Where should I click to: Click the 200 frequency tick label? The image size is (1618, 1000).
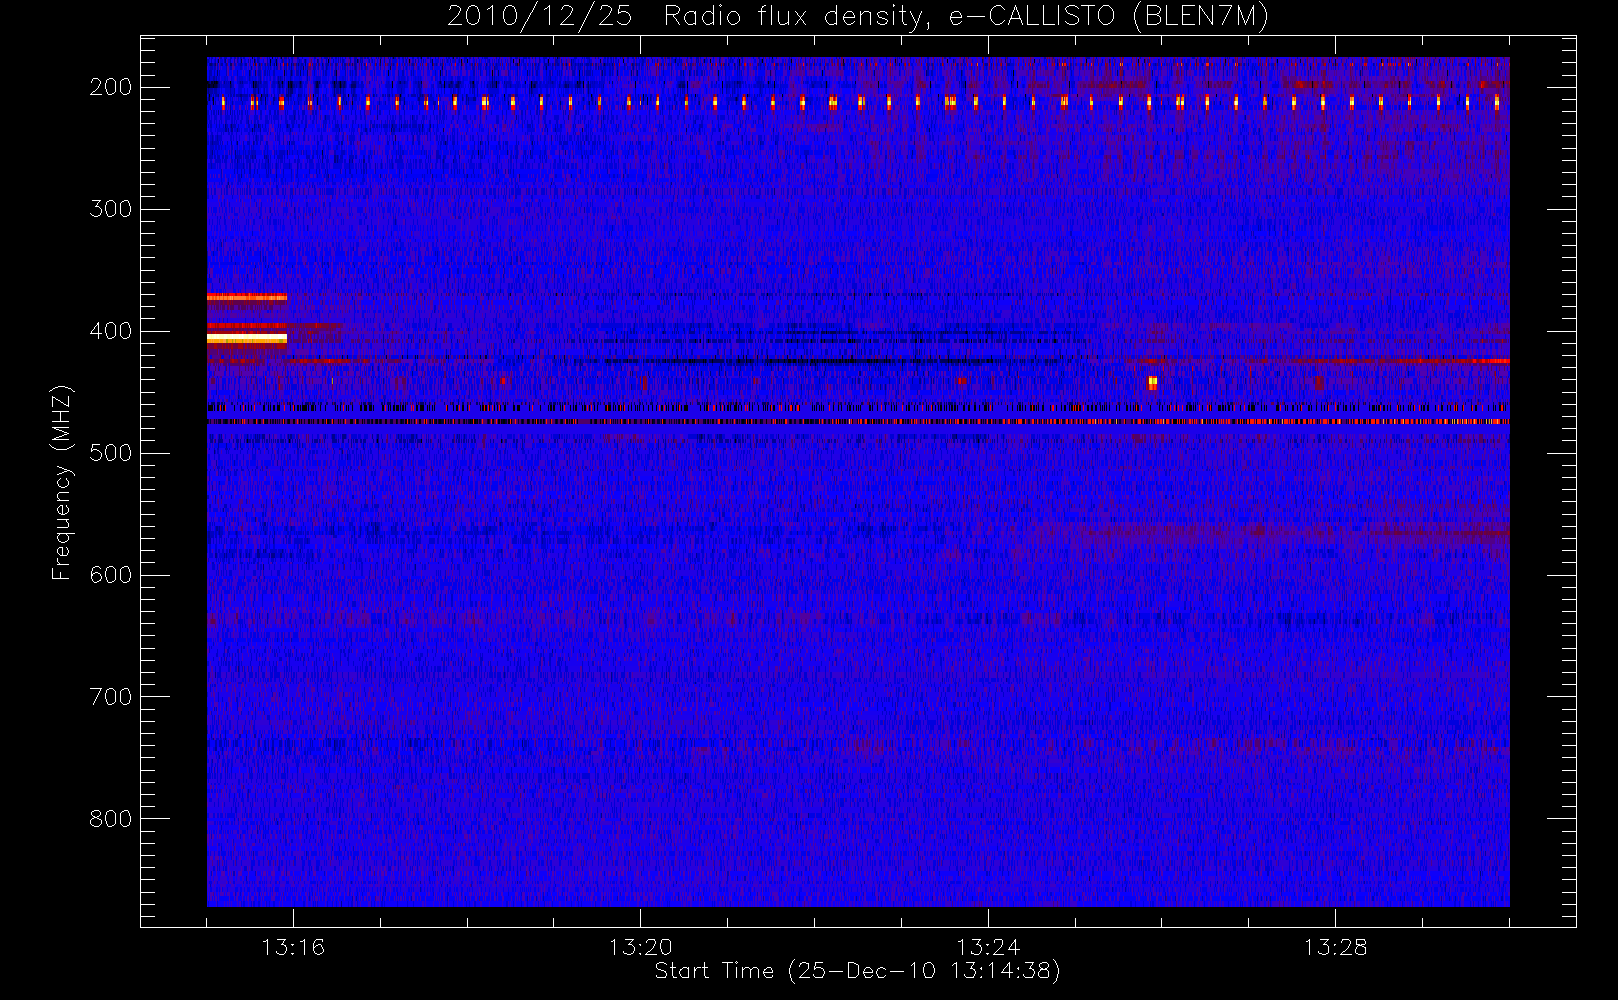coord(111,87)
